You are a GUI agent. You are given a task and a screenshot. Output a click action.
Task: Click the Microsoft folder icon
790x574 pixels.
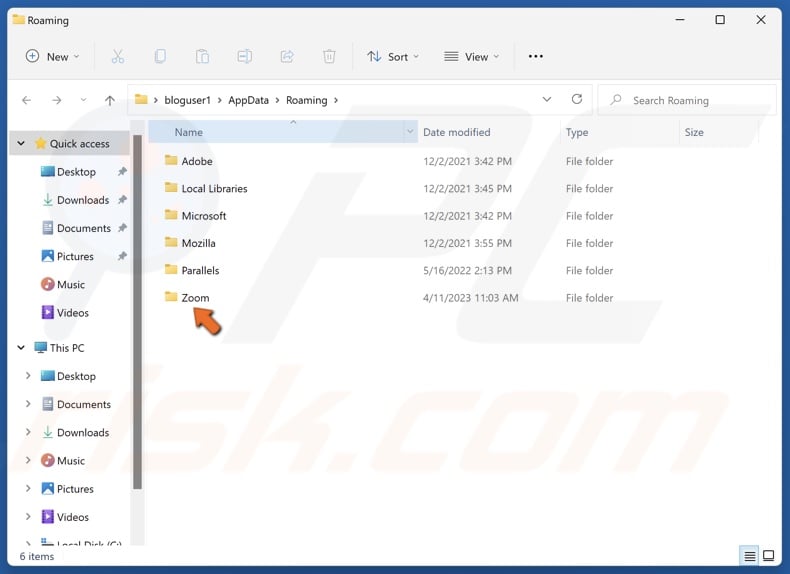coord(171,215)
